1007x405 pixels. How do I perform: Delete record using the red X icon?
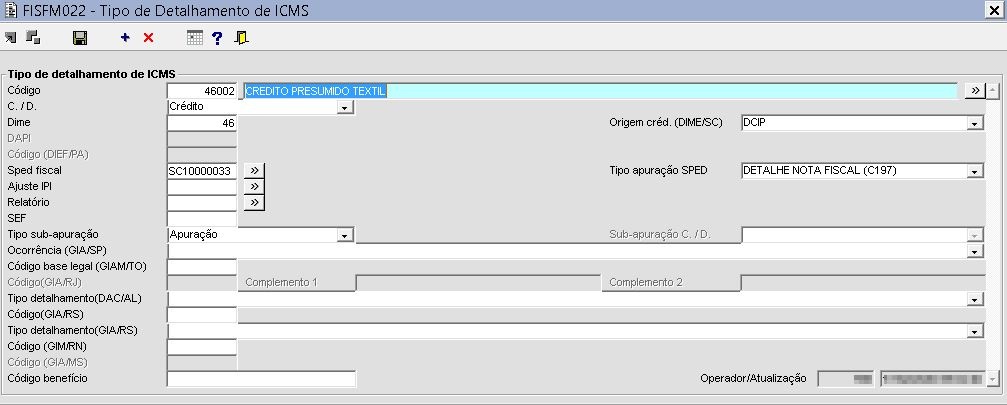(148, 38)
